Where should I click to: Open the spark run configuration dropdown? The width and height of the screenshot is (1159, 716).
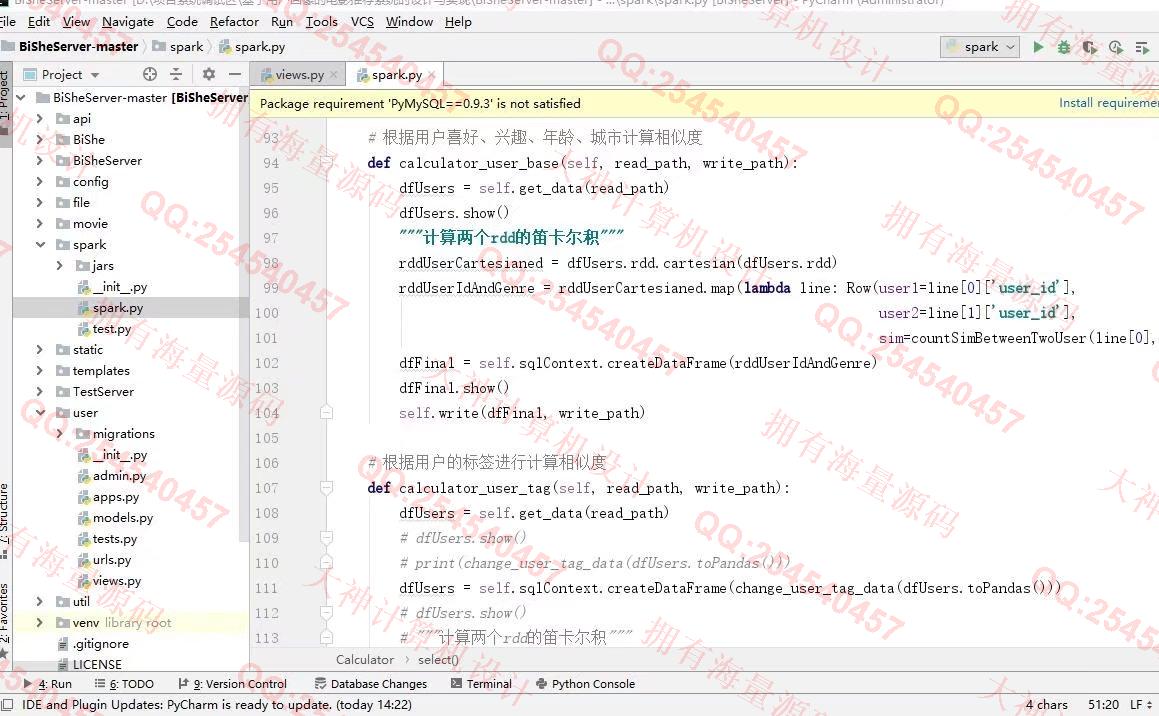(980, 47)
